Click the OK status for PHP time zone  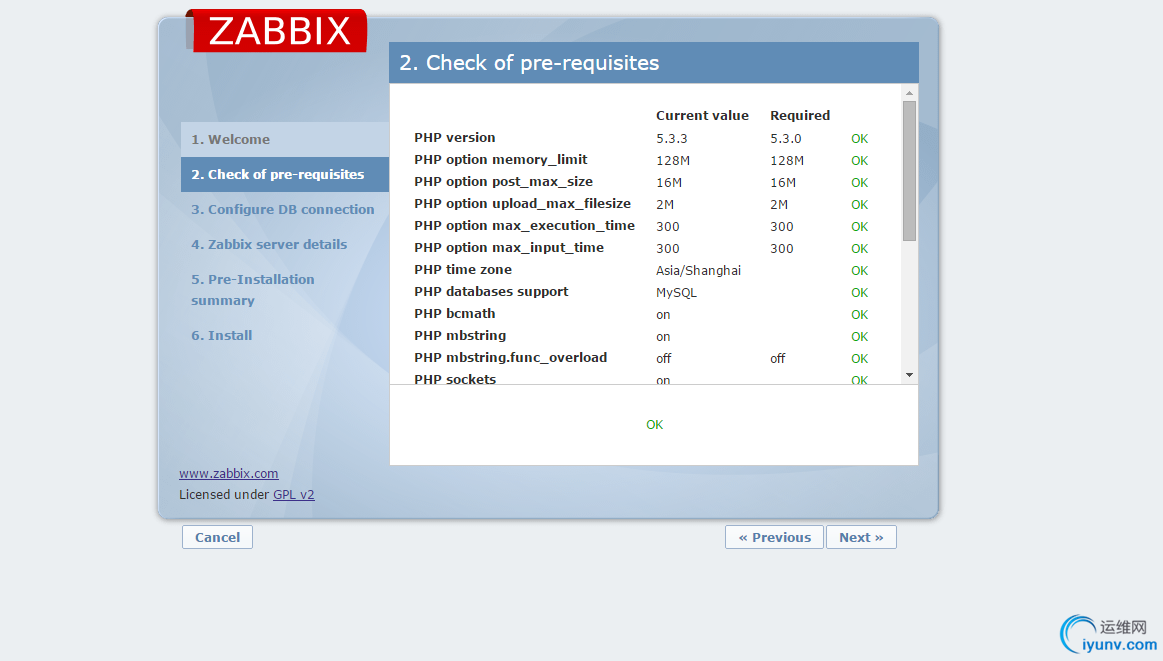(860, 271)
